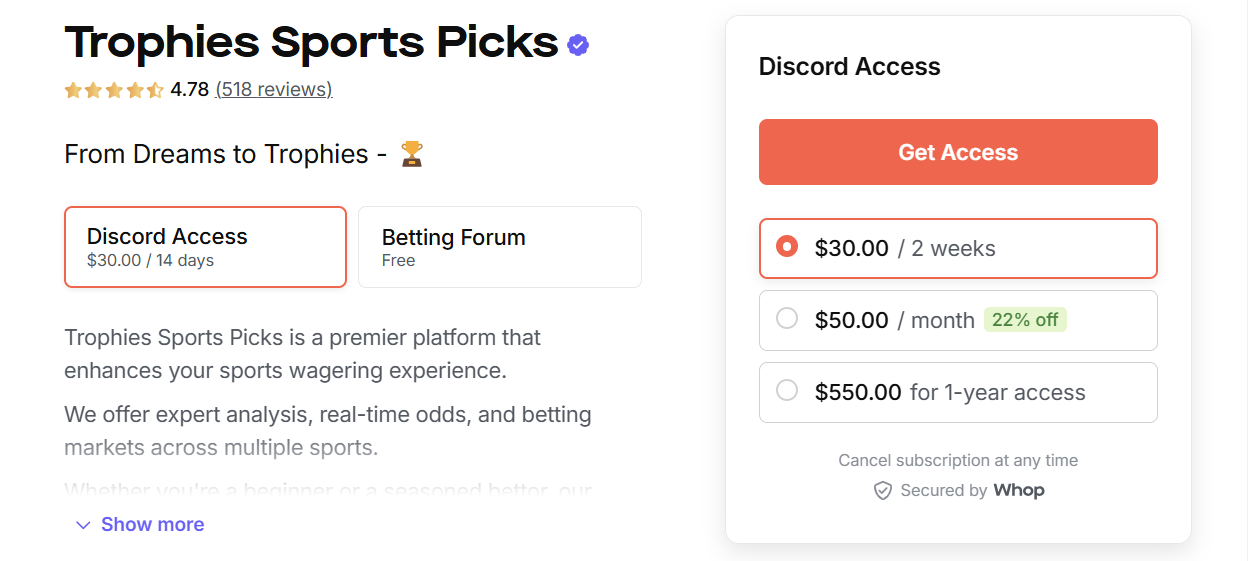Click the shield icon near Secured by
This screenshot has width=1248, height=561.
(882, 491)
